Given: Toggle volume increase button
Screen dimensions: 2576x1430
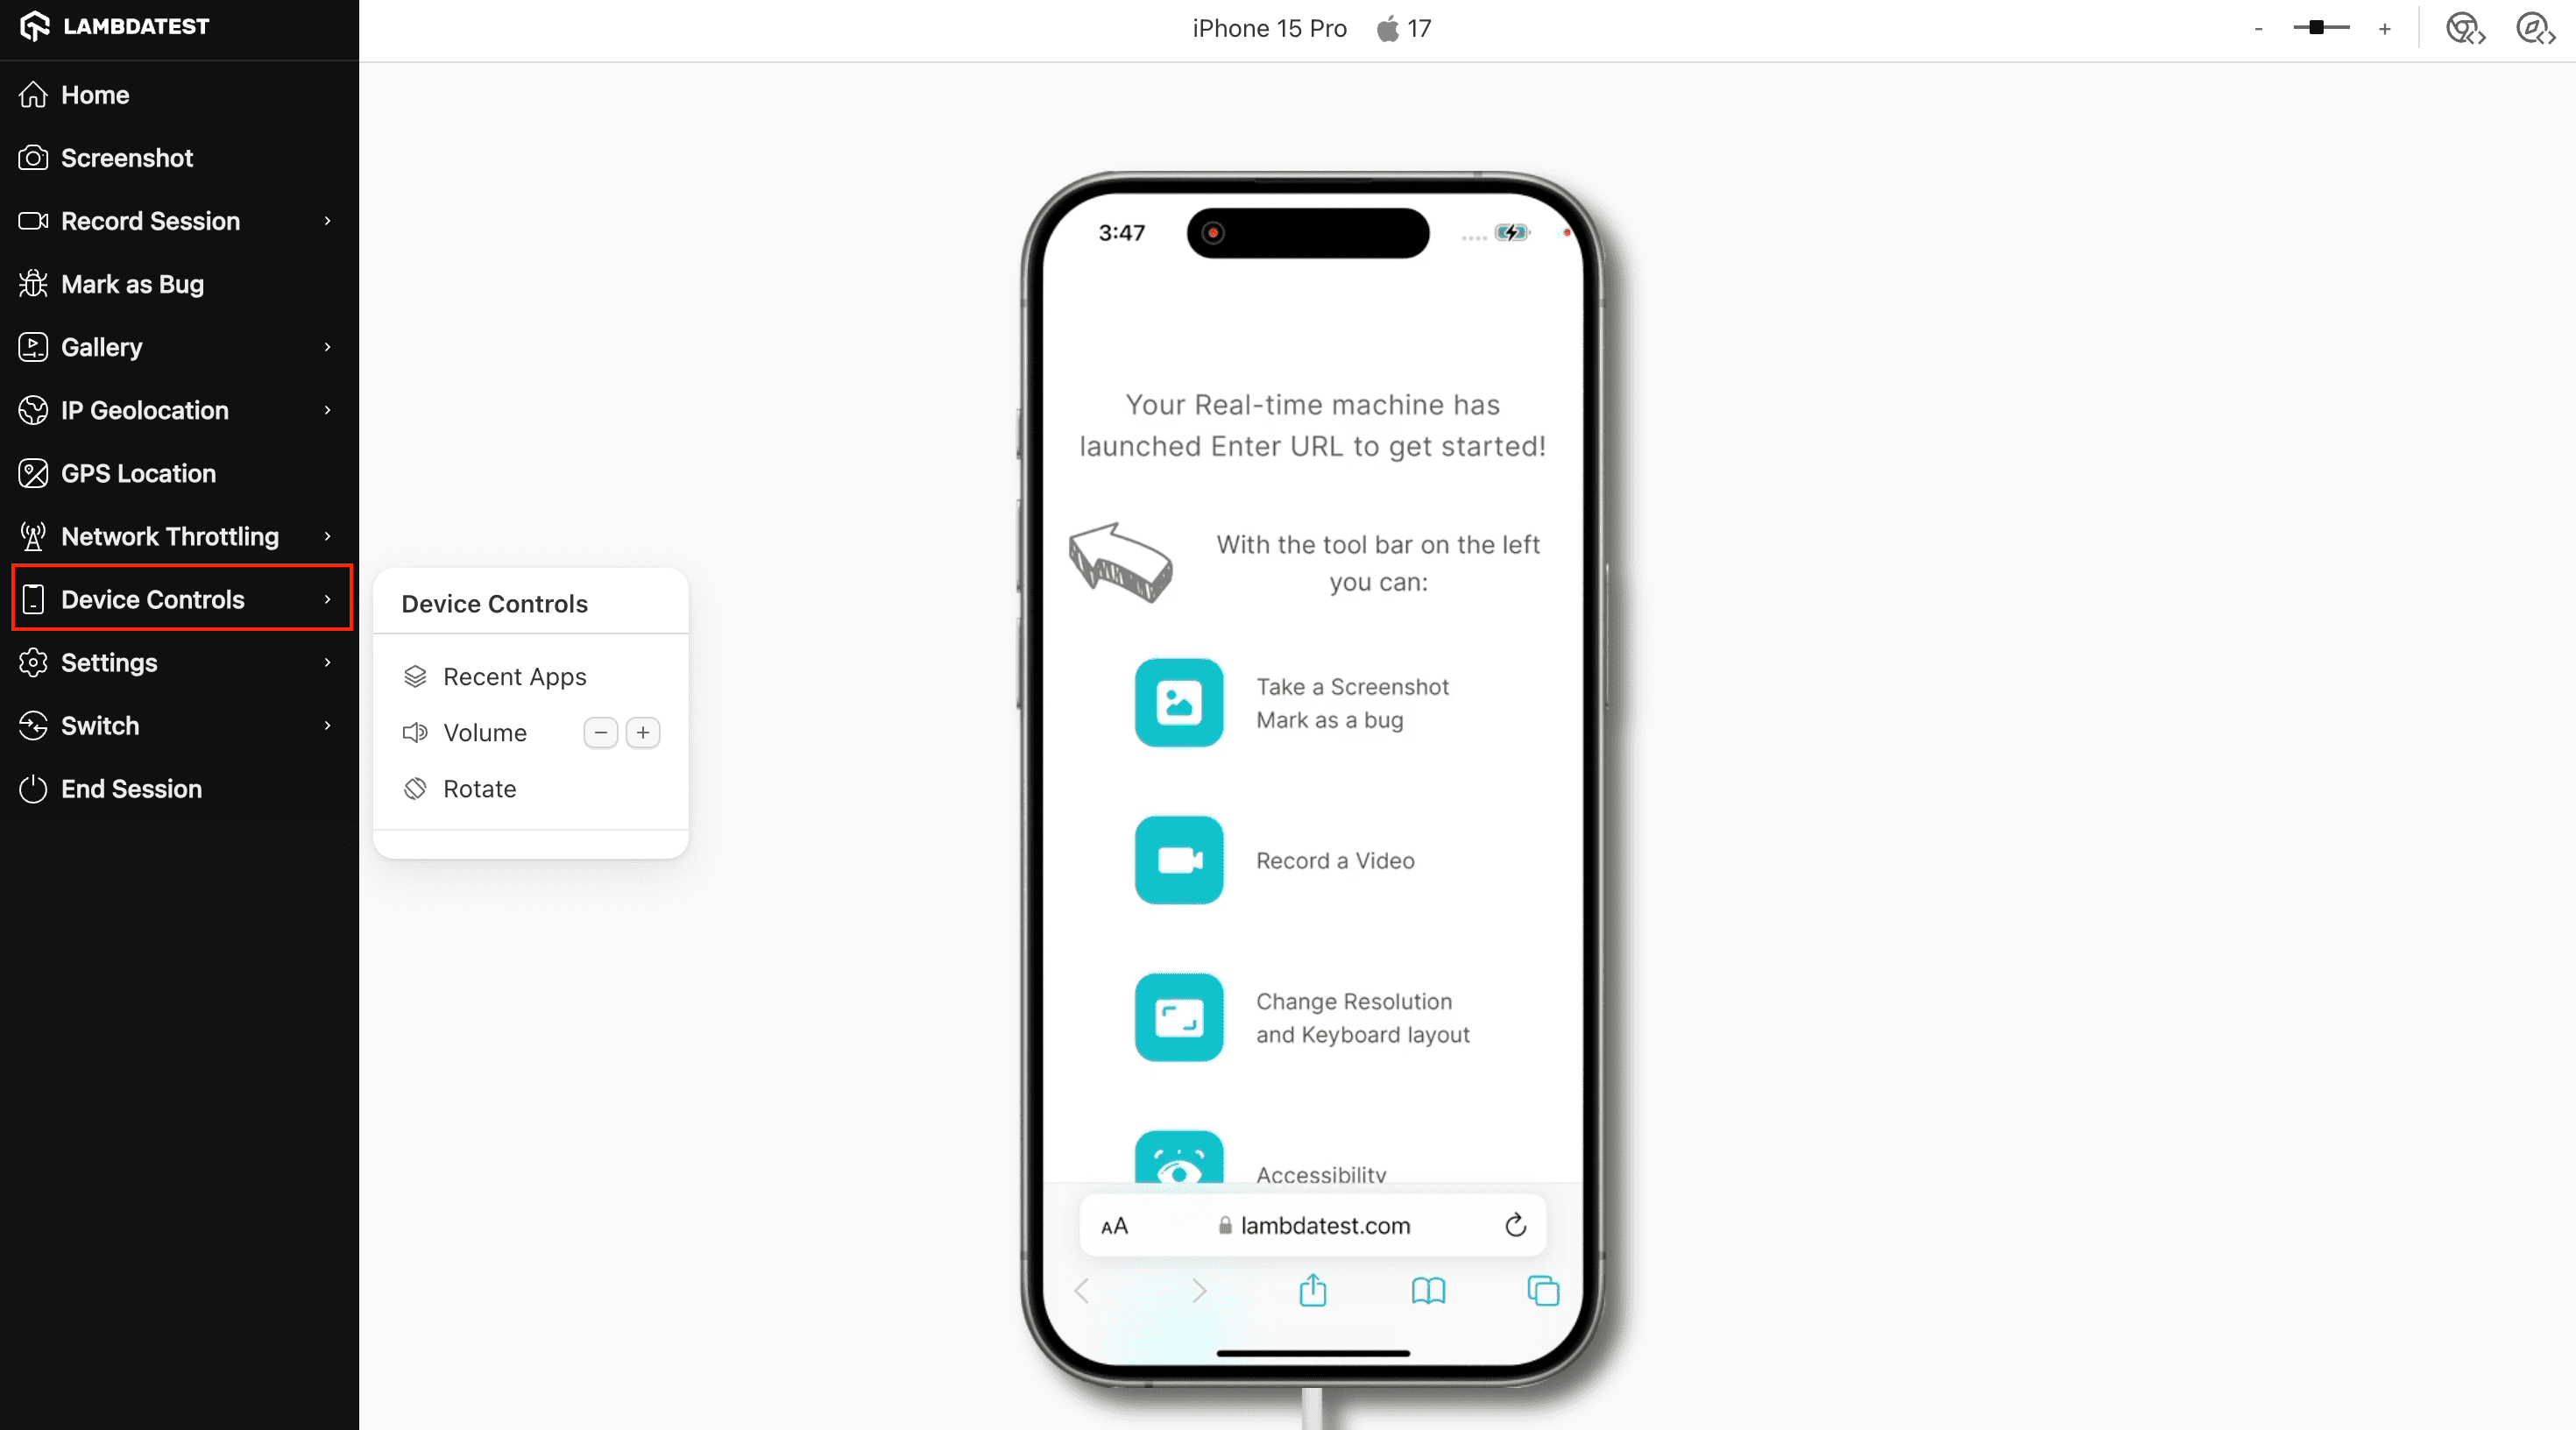Looking at the screenshot, I should [642, 731].
